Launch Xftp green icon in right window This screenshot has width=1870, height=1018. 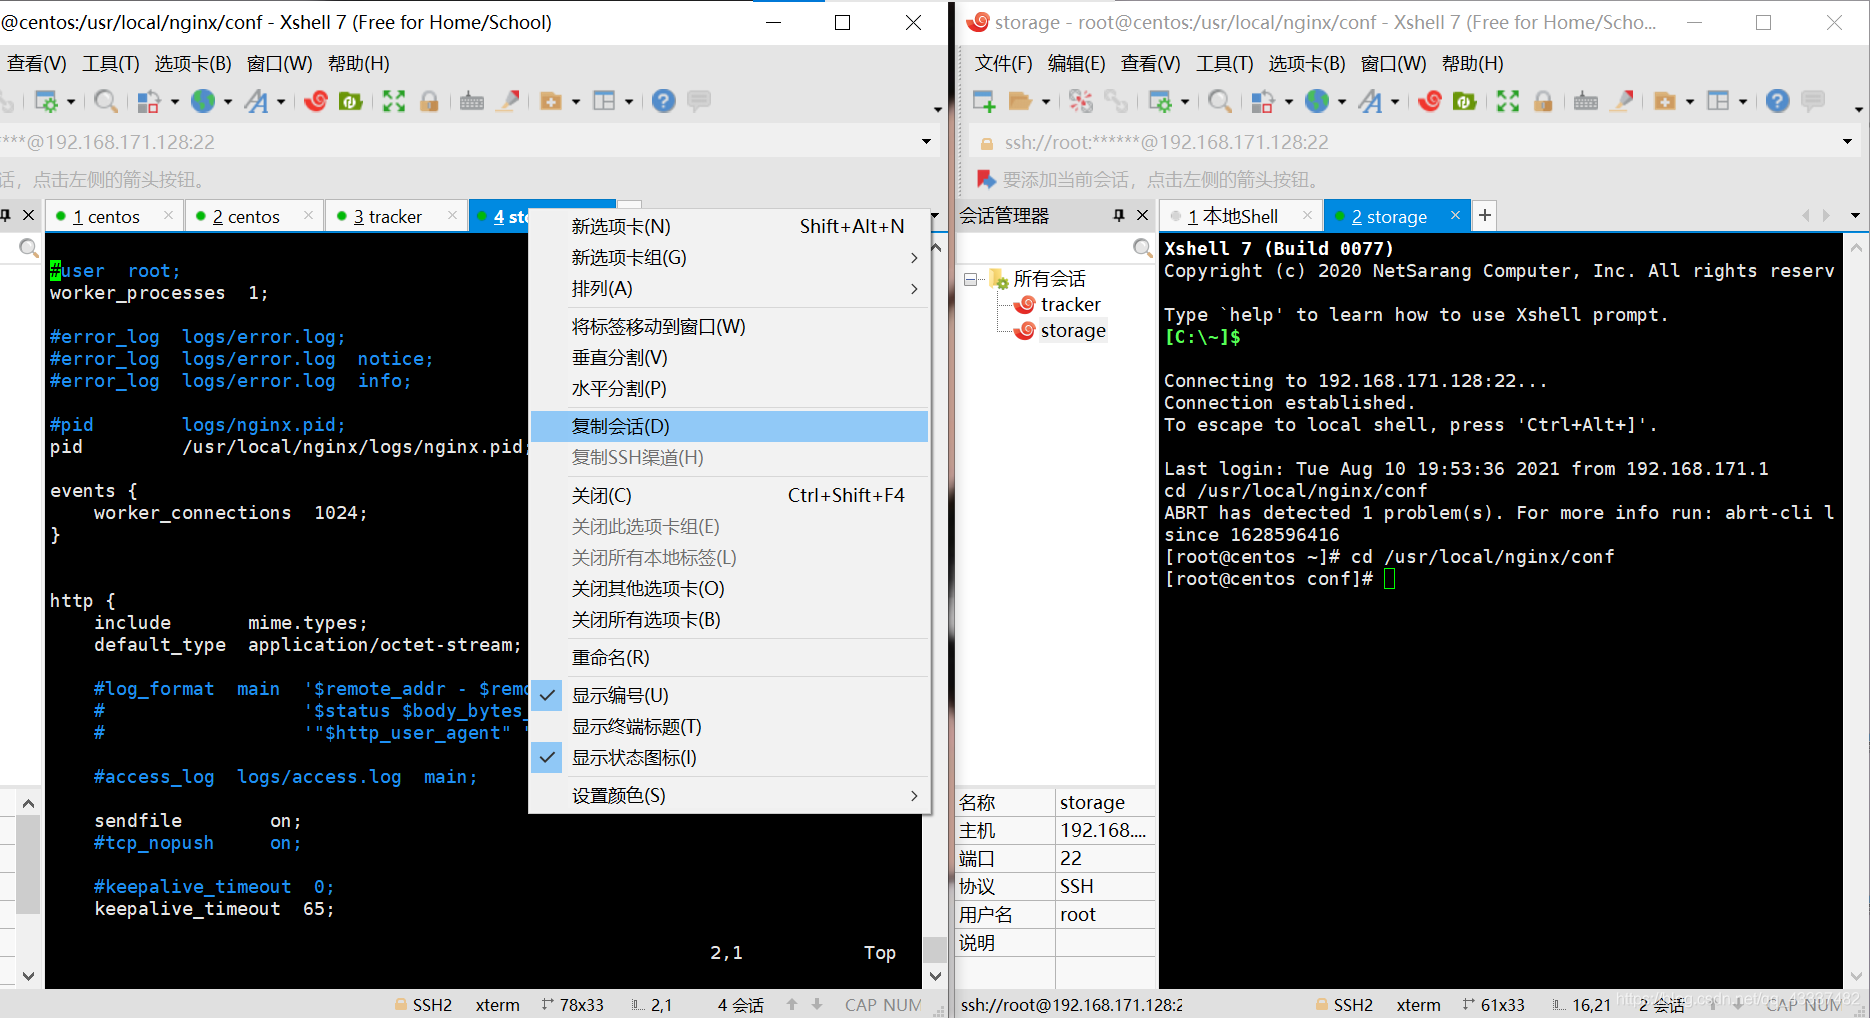point(1464,101)
